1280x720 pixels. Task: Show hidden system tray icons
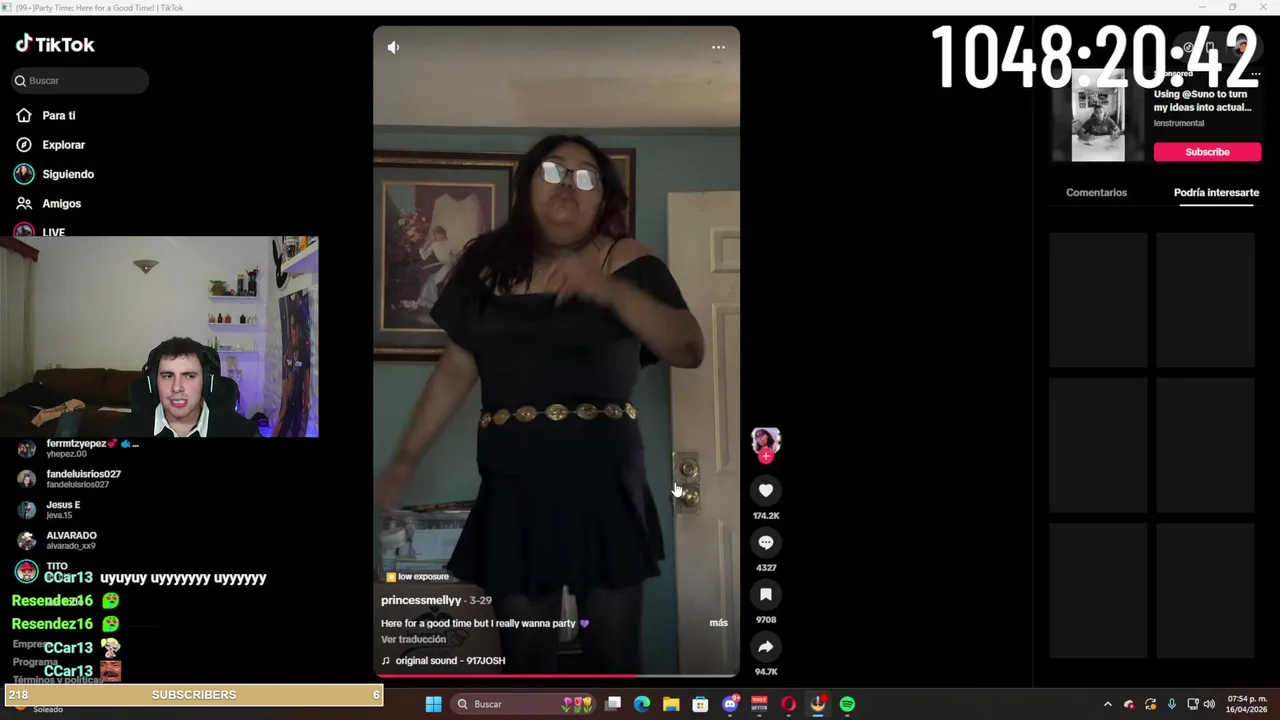(x=1107, y=704)
